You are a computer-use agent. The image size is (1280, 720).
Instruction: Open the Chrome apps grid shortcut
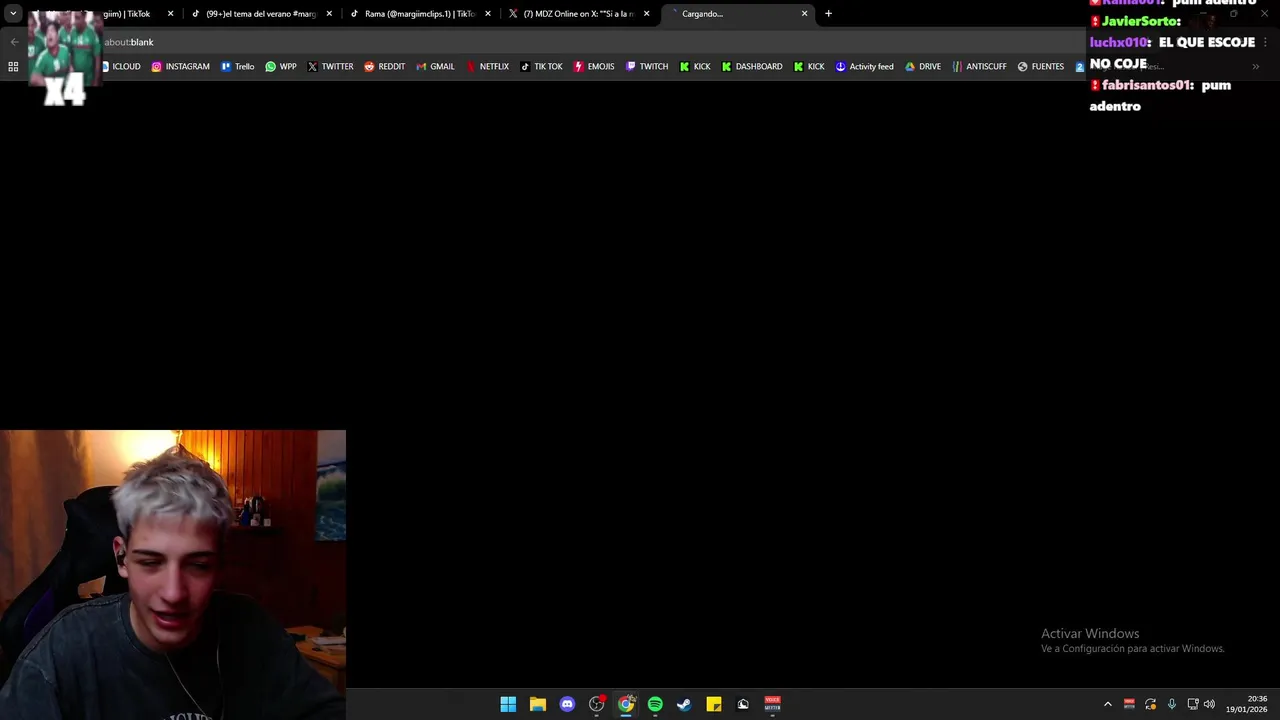(13, 67)
